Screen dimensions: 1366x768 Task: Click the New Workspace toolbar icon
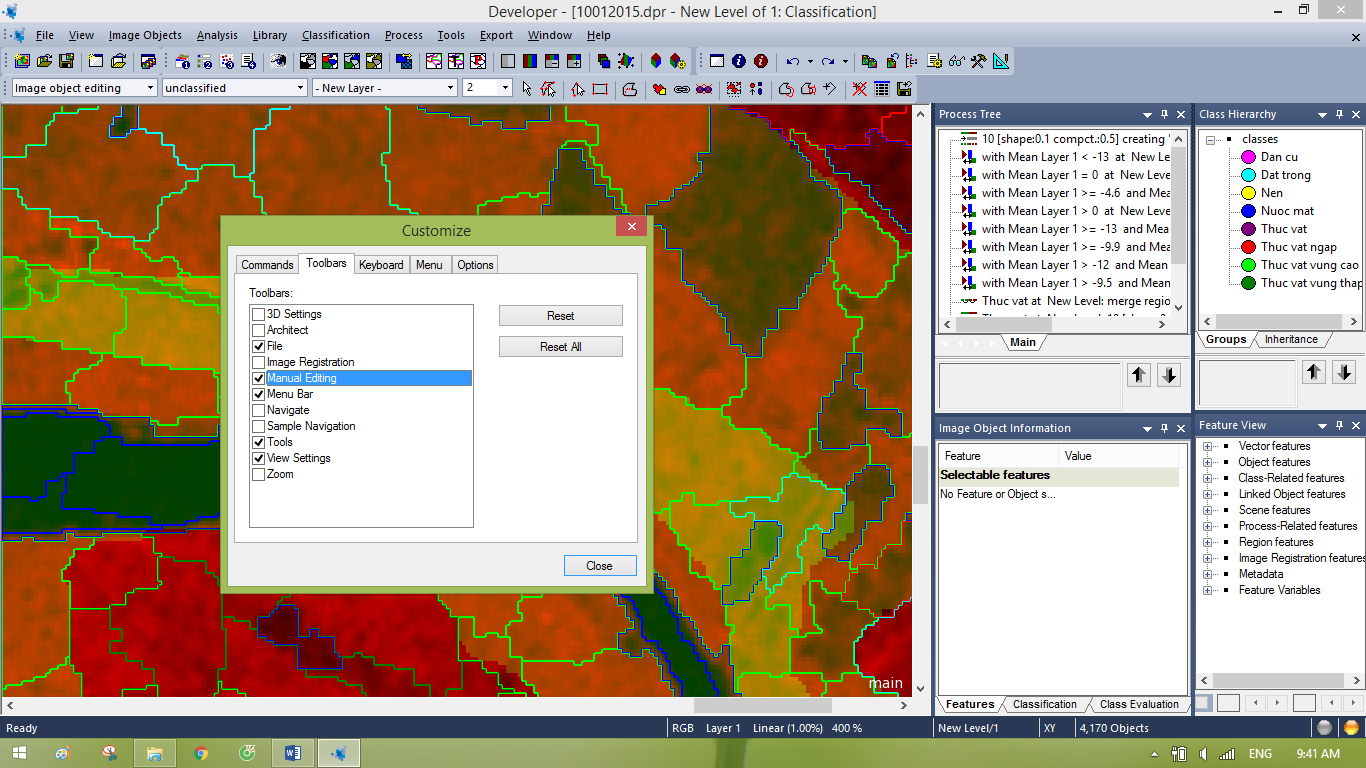pos(96,61)
